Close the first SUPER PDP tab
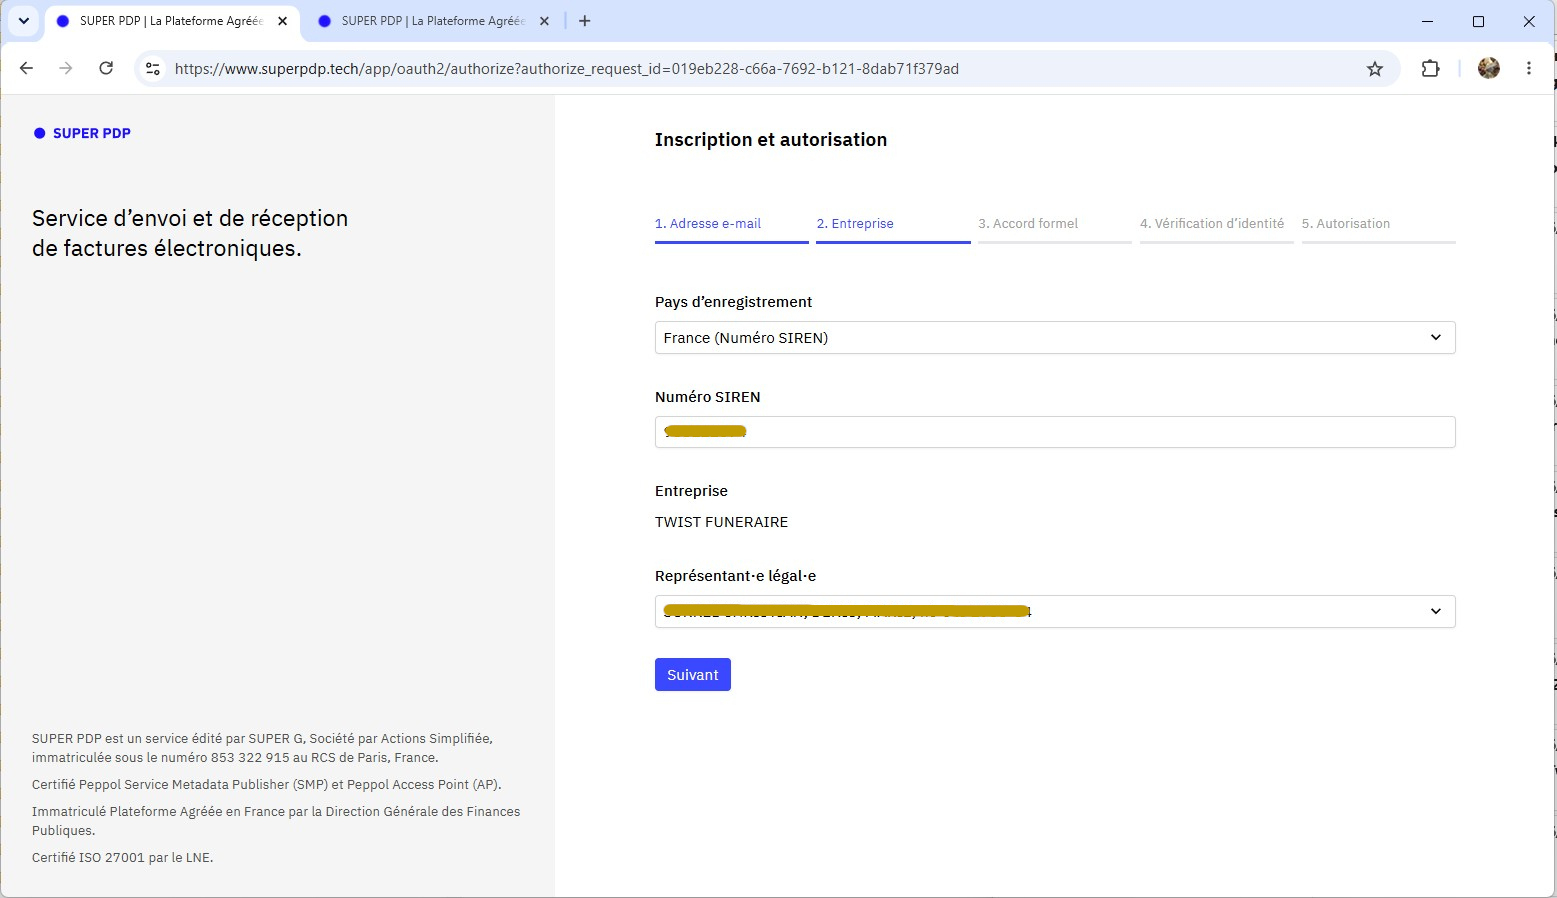Viewport: 1557px width, 898px height. click(283, 21)
